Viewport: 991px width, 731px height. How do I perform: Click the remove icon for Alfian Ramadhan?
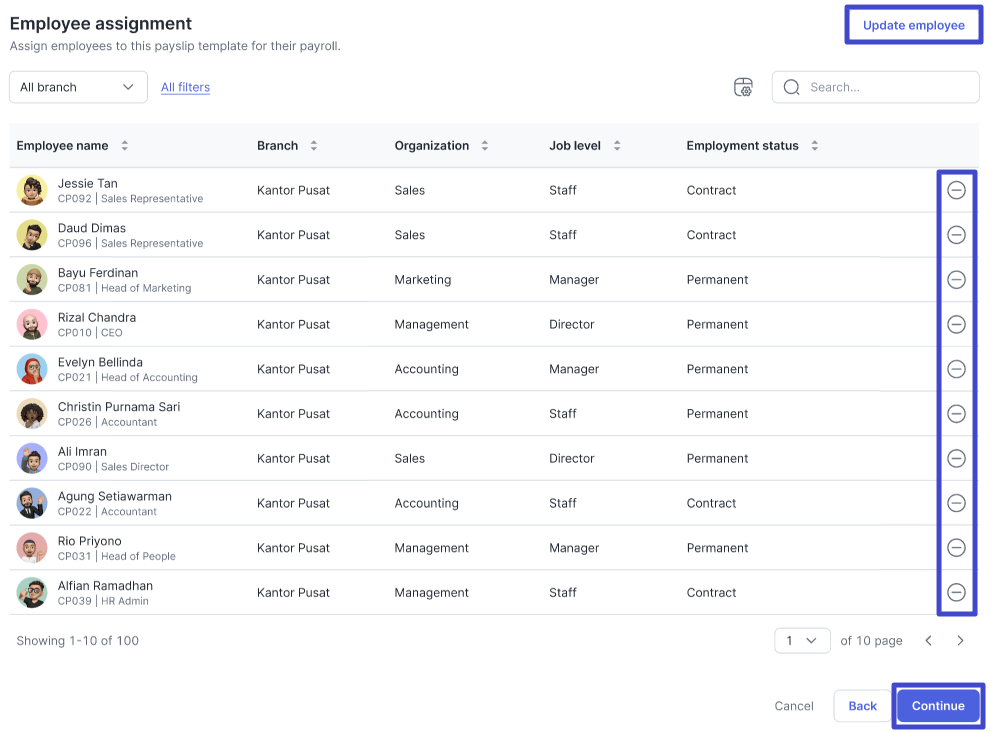tap(956, 592)
